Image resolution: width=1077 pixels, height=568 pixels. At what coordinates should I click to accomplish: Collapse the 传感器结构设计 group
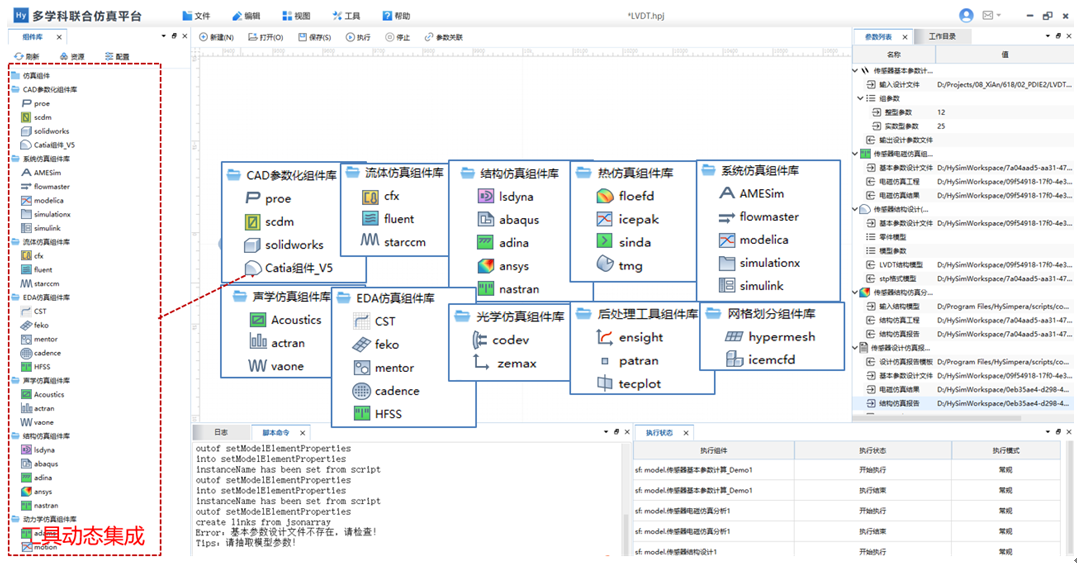click(x=855, y=209)
